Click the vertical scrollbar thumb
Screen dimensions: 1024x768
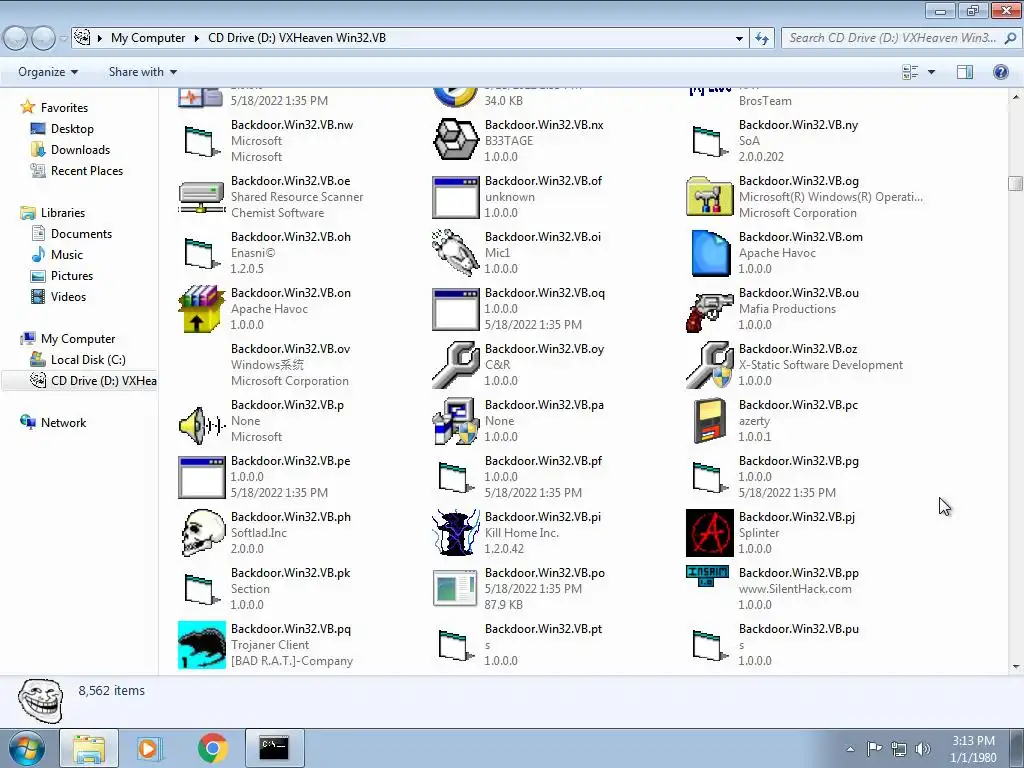click(x=1015, y=182)
